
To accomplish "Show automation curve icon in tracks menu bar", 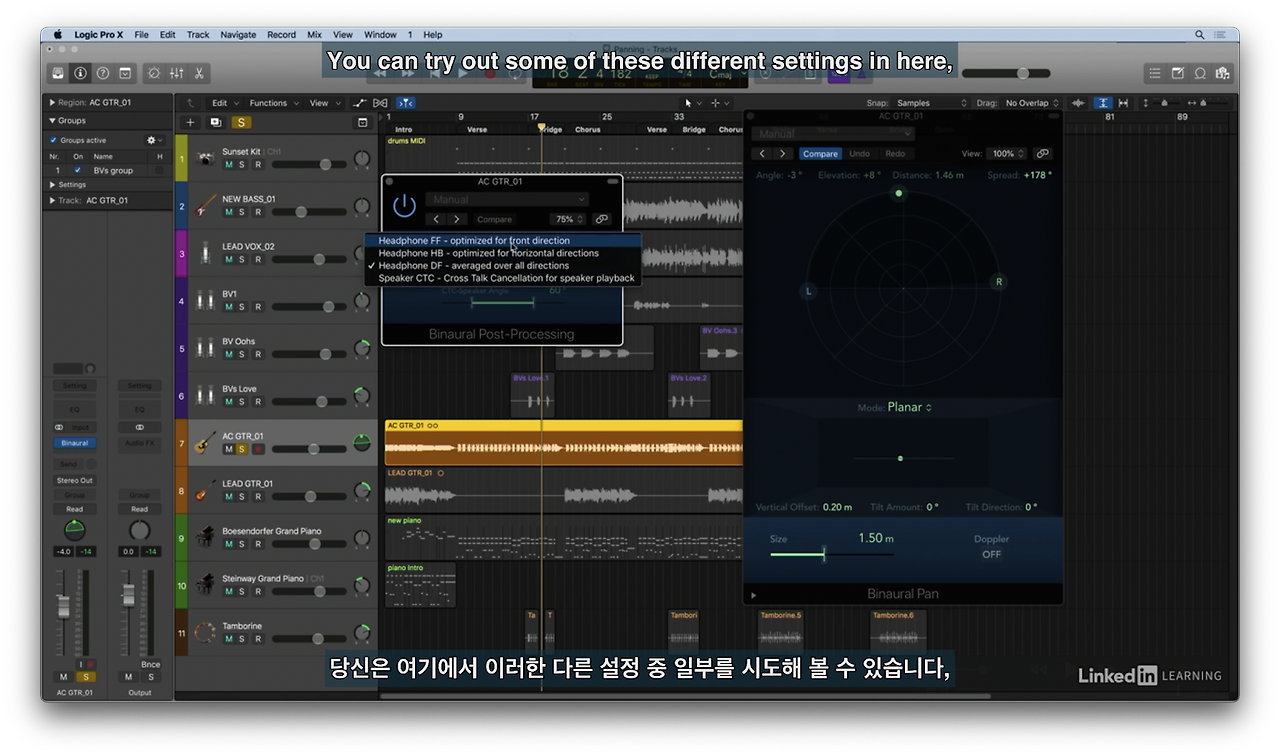I will [x=360, y=103].
